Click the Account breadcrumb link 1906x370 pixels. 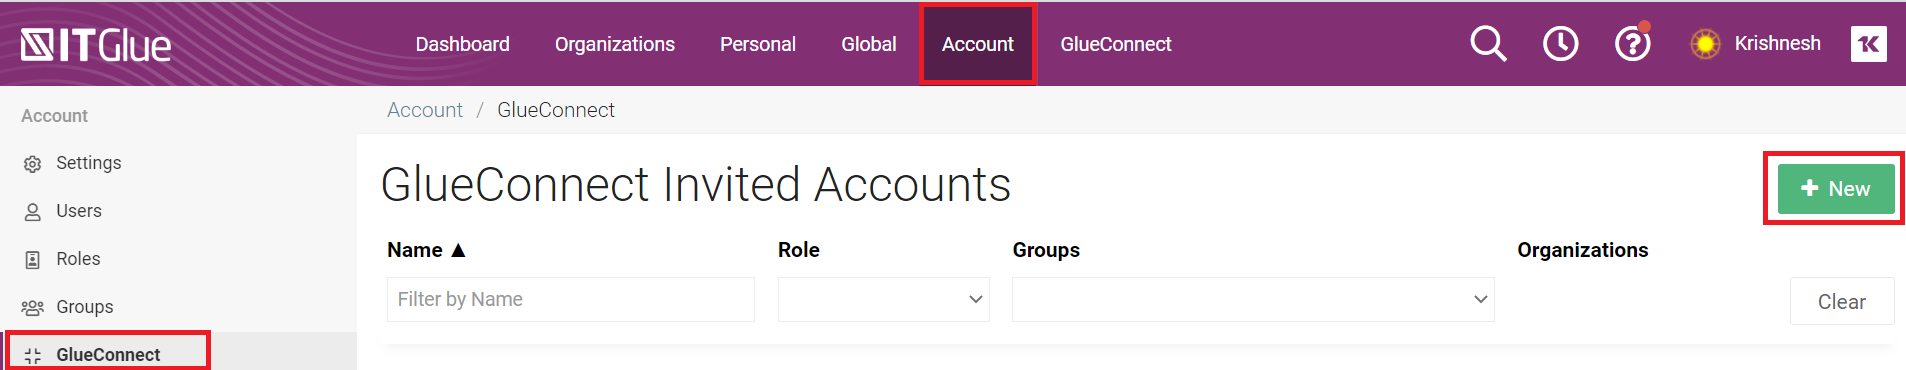(x=425, y=110)
